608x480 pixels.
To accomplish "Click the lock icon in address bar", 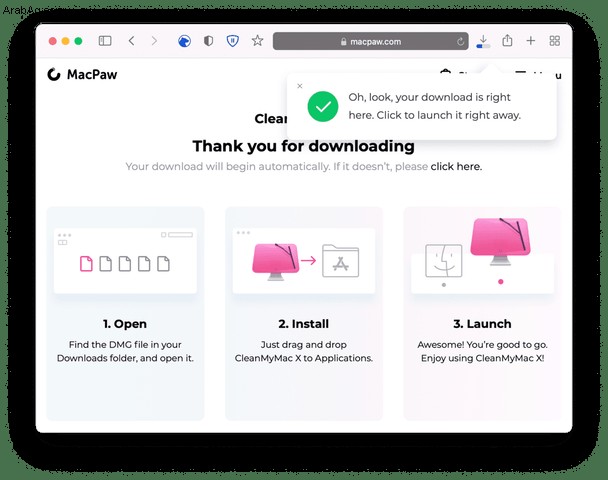I will click(343, 41).
